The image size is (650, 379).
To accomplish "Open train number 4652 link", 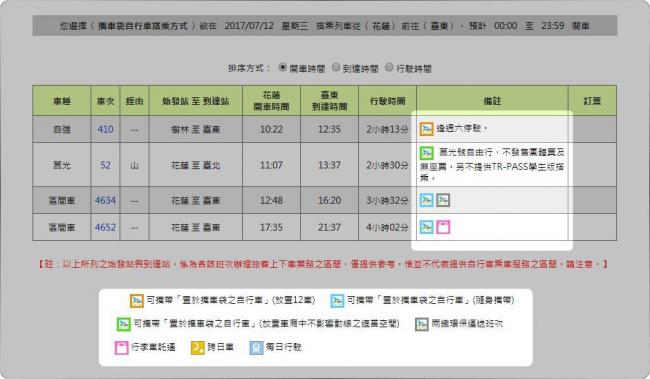I will tap(105, 227).
